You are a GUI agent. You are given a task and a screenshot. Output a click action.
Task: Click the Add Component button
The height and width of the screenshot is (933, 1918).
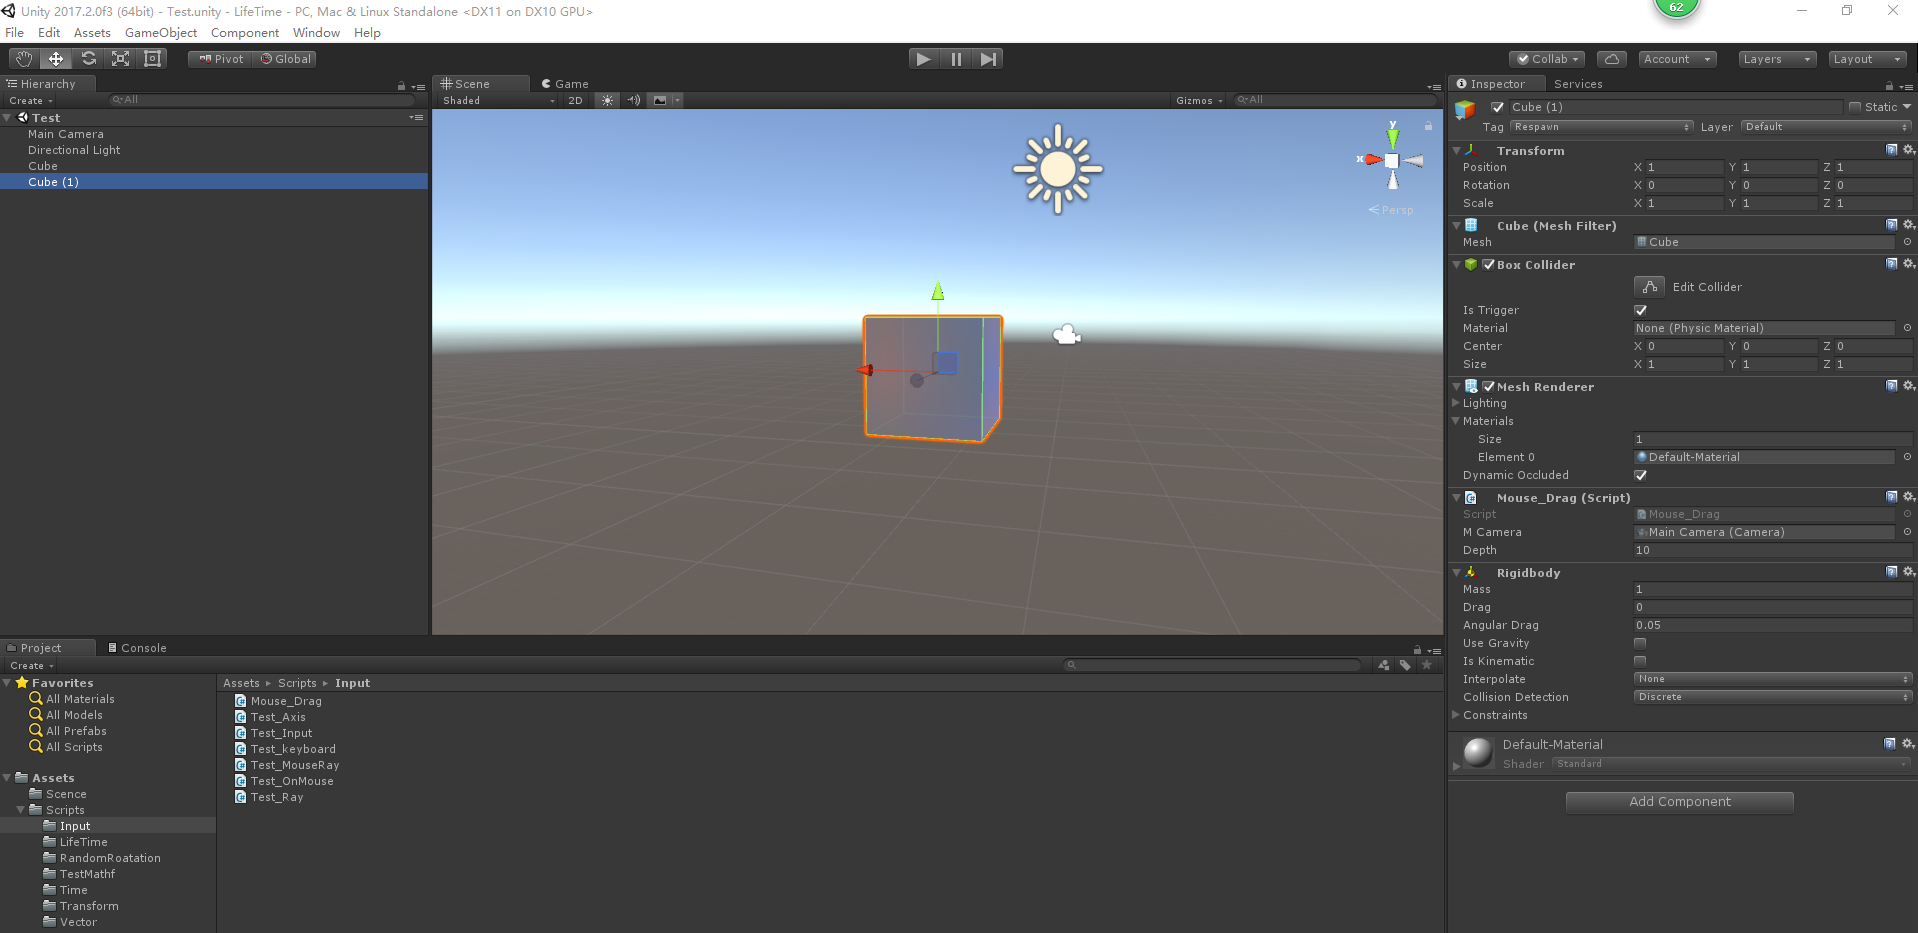[1679, 801]
